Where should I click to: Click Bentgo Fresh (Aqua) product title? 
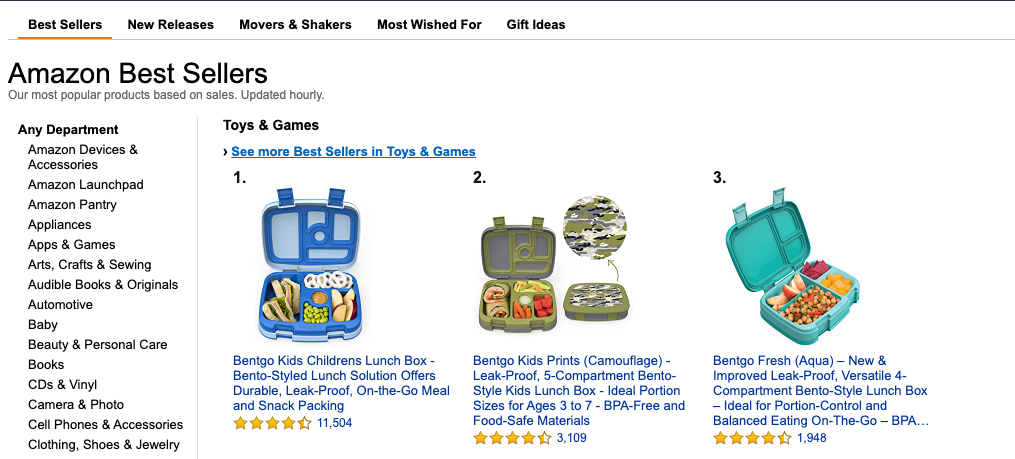(x=820, y=390)
